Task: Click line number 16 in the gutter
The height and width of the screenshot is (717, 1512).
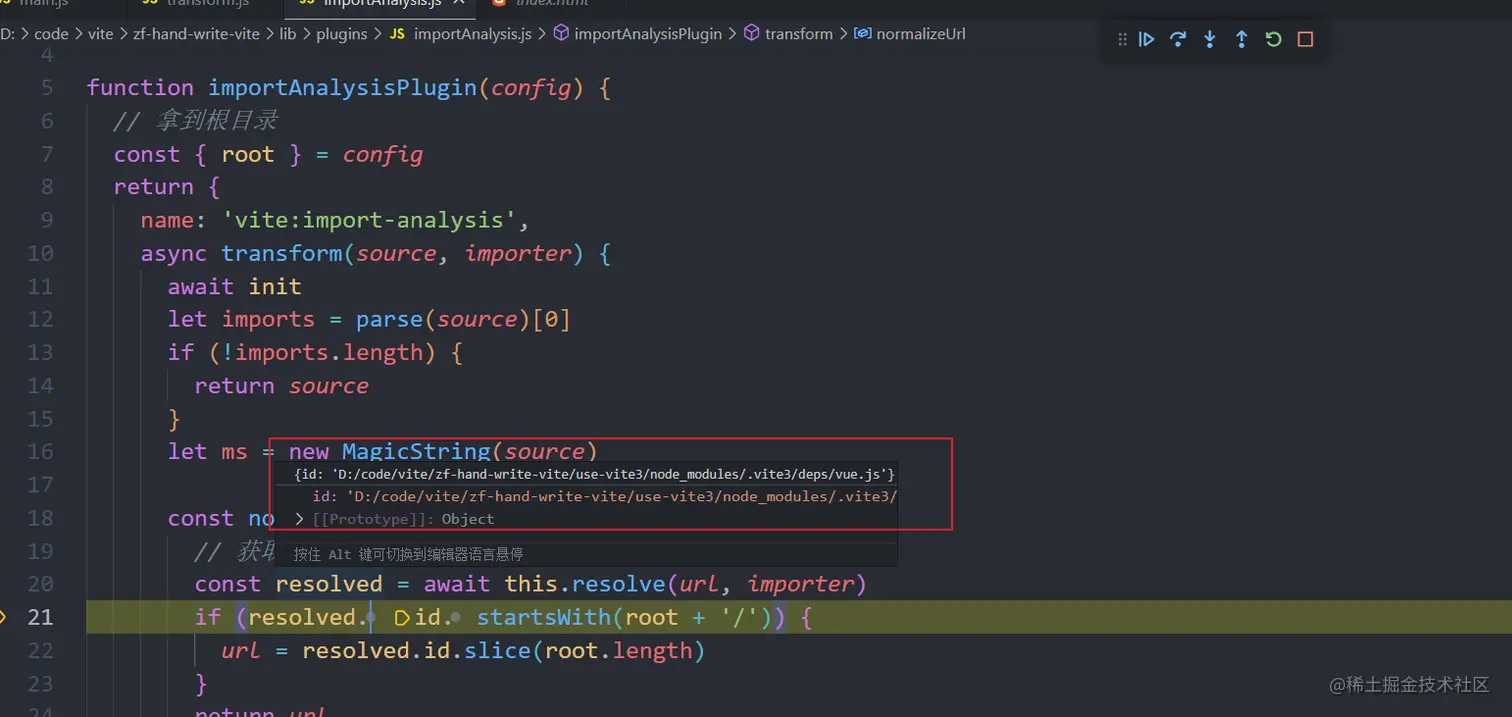Action: tap(40, 452)
